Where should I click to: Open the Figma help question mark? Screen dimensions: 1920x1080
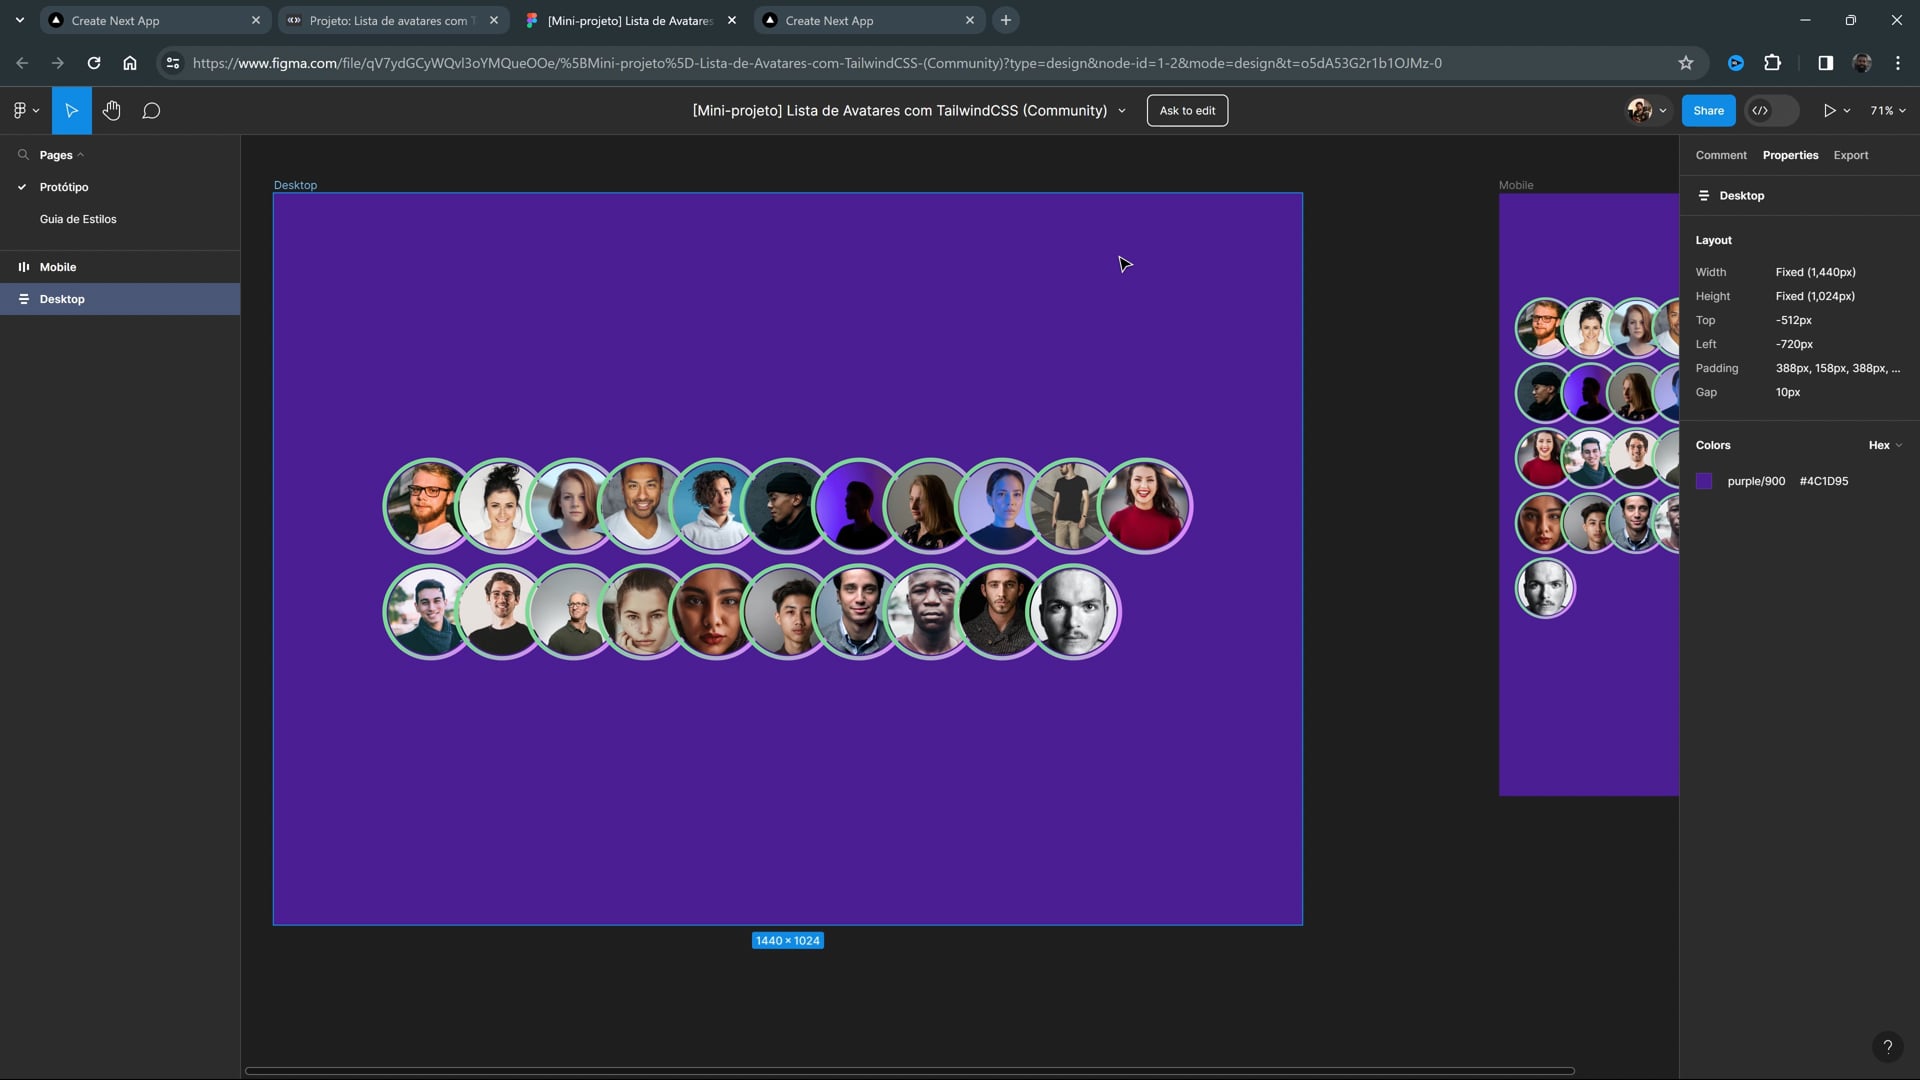(1887, 1047)
